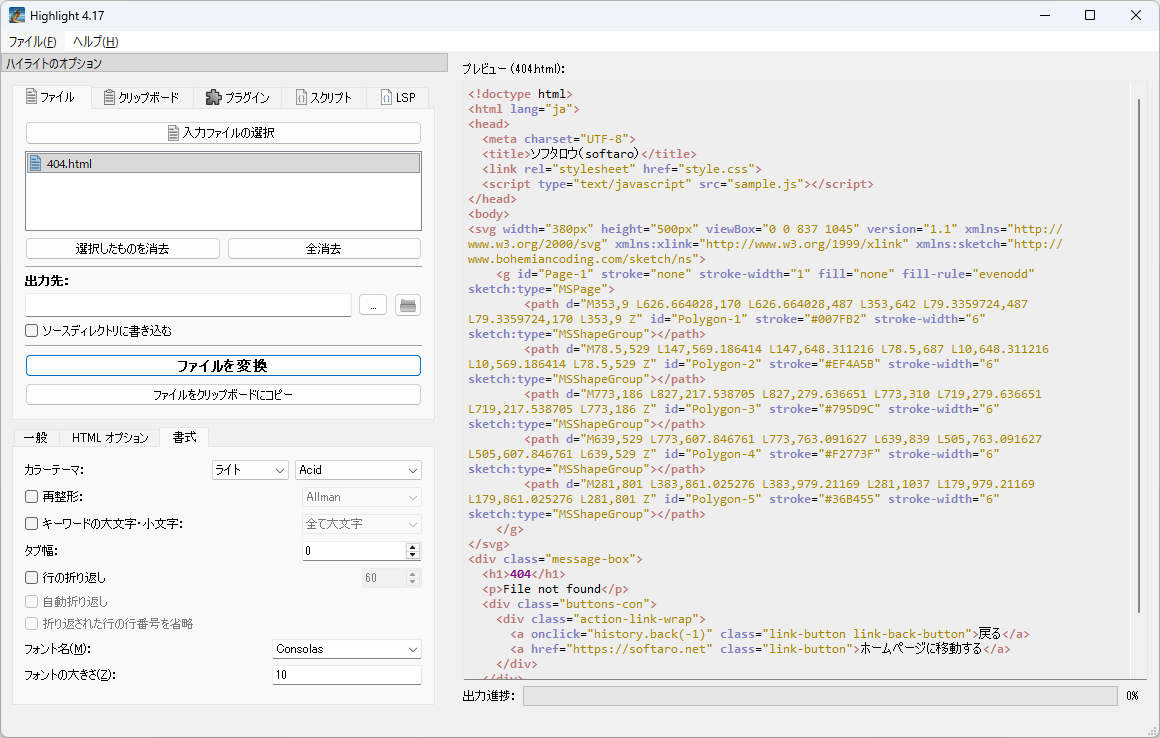This screenshot has height=738, width=1160.
Task: Click the 出力進捗 progress bar
Action: pos(819,696)
